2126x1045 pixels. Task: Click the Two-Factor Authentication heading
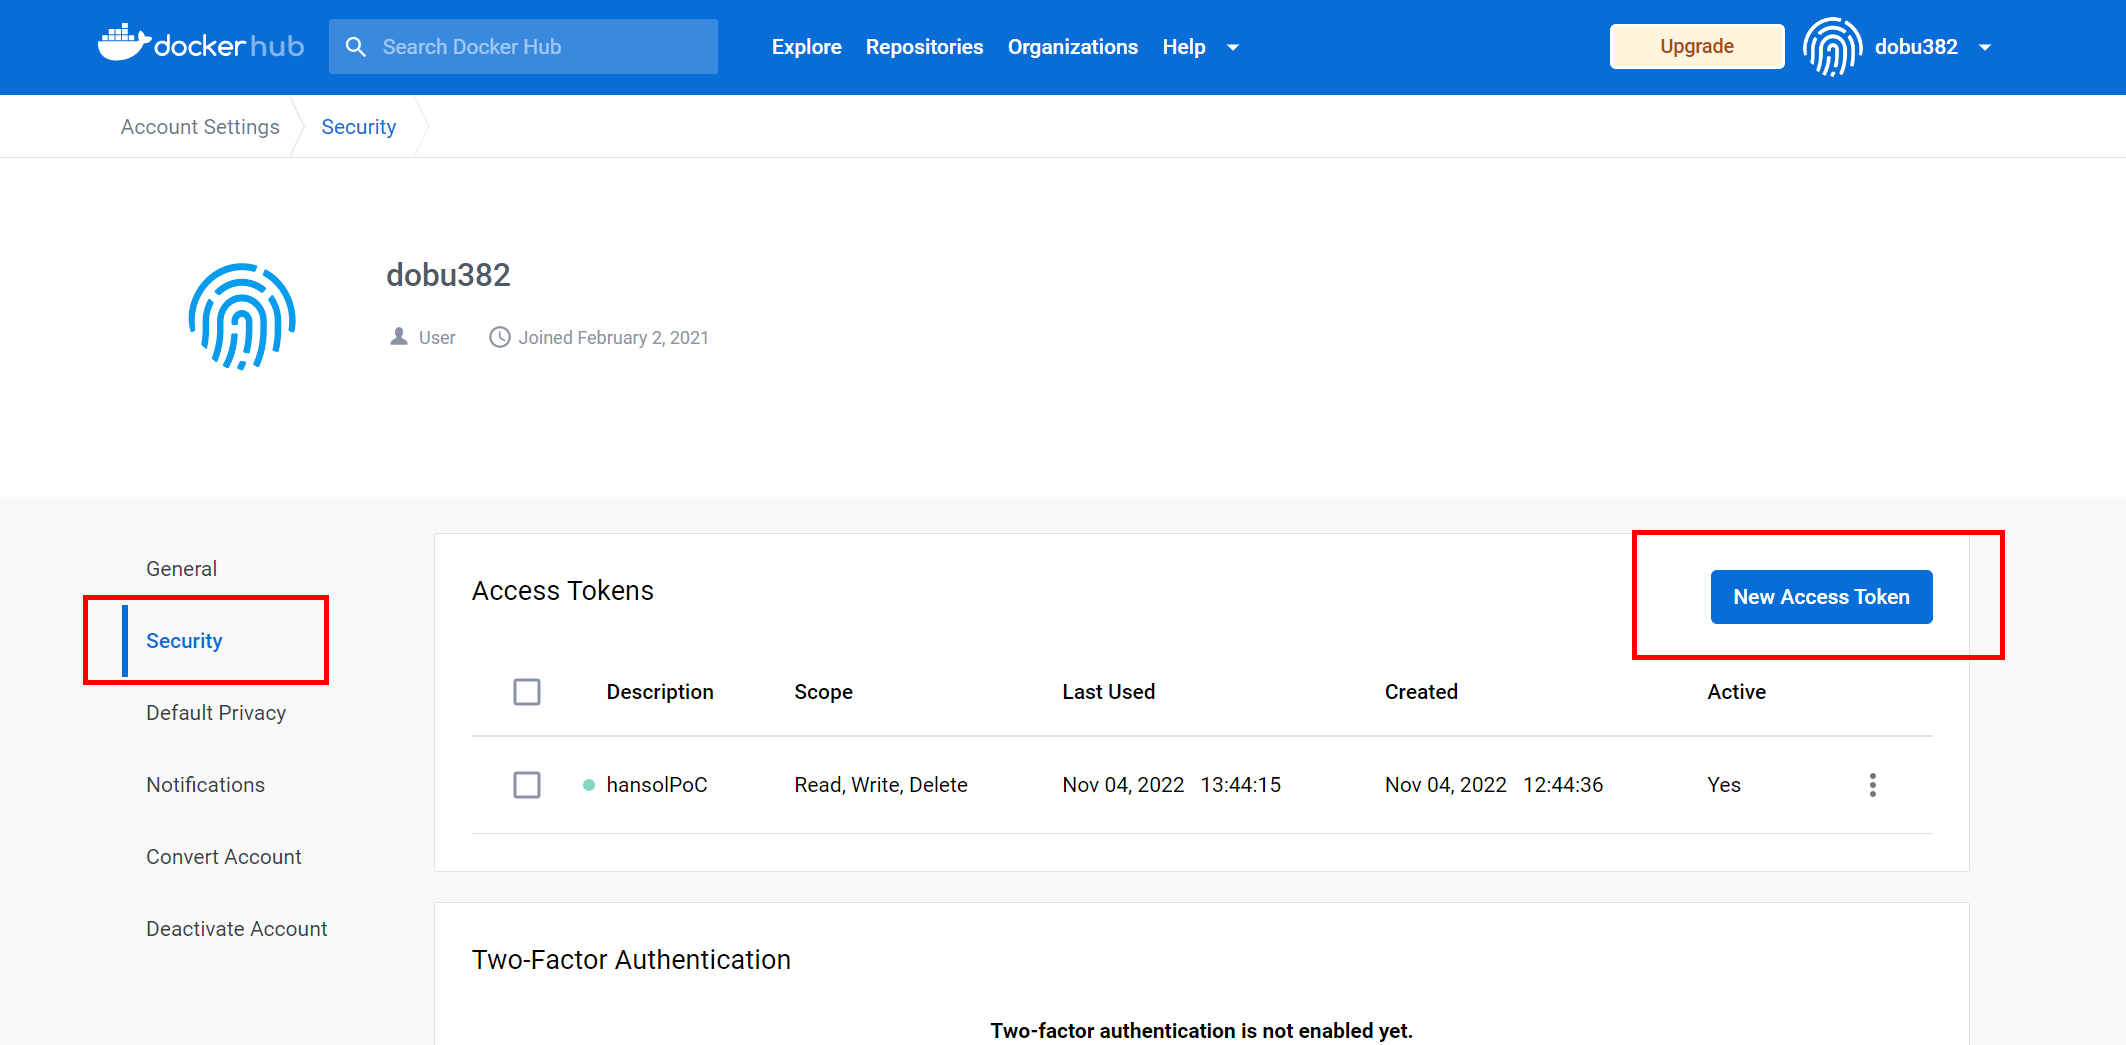click(x=631, y=960)
